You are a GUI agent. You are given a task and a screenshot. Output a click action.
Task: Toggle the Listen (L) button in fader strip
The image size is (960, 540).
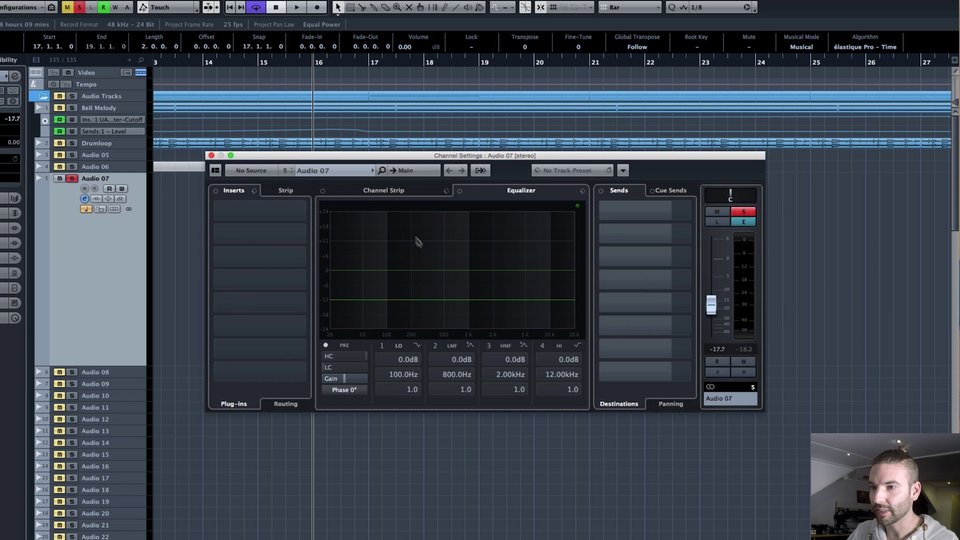coord(717,222)
